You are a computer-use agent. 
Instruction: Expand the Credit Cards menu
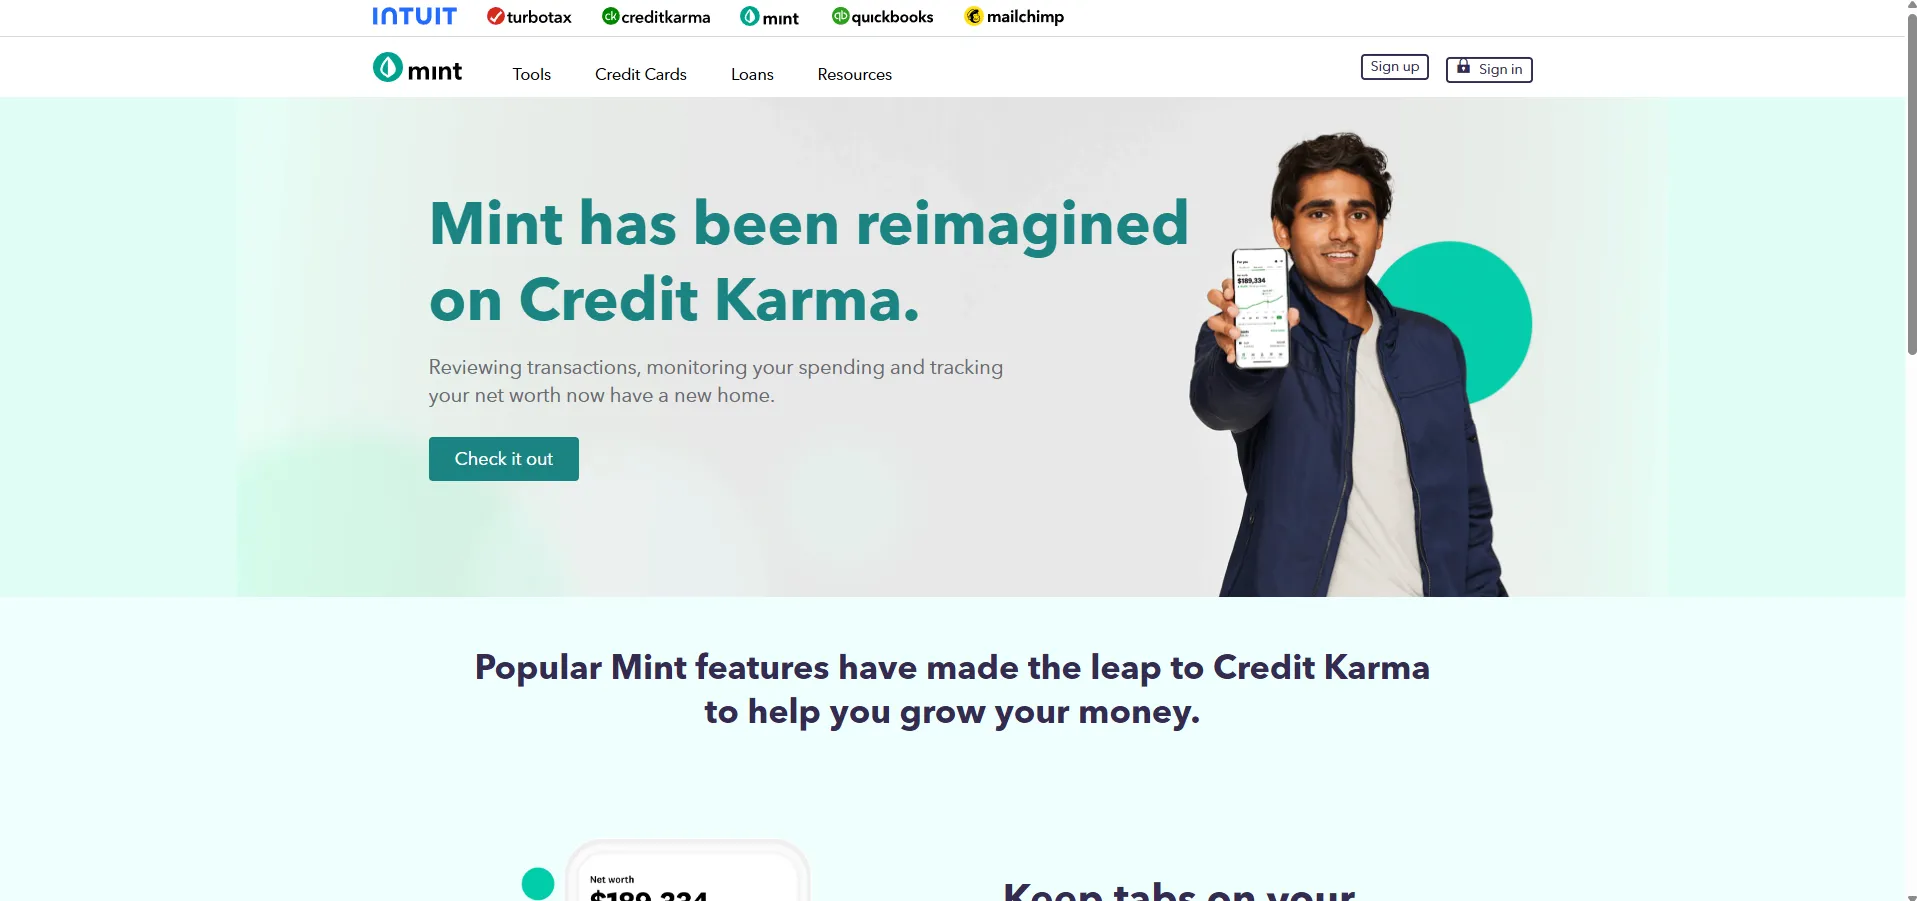641,74
